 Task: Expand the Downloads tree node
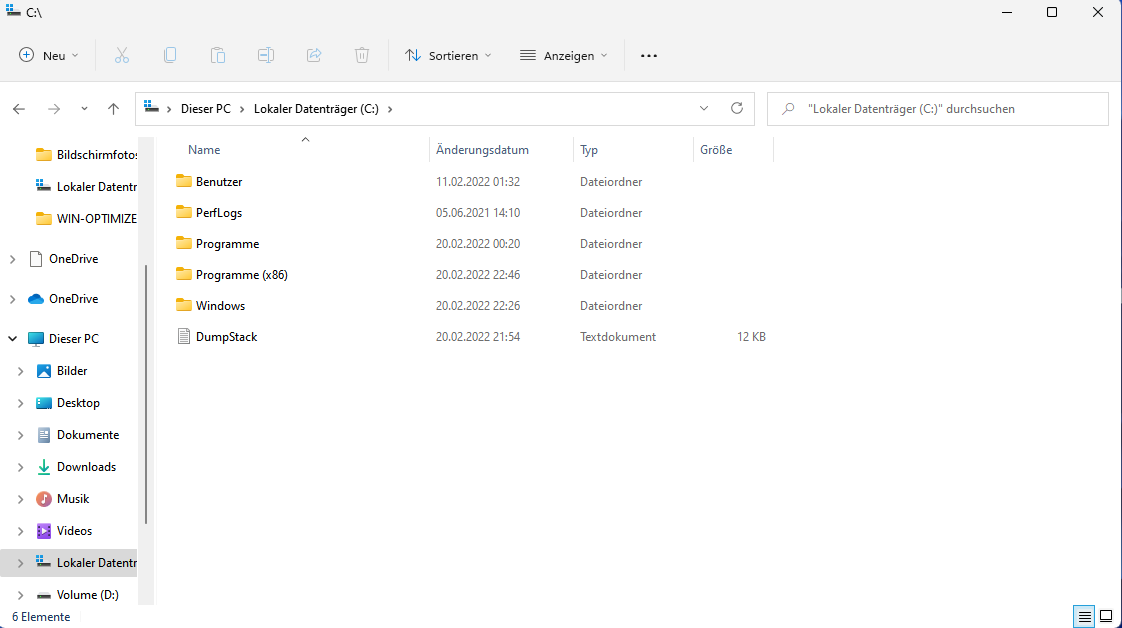tap(20, 467)
